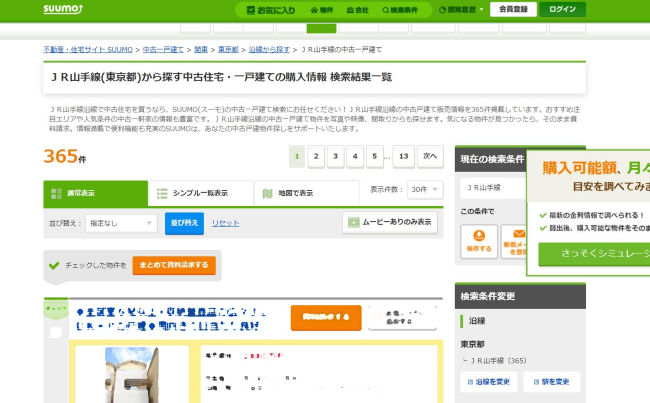This screenshot has width=650, height=403.
Task: Click the まとめて資料請求する button
Action: pos(174,265)
